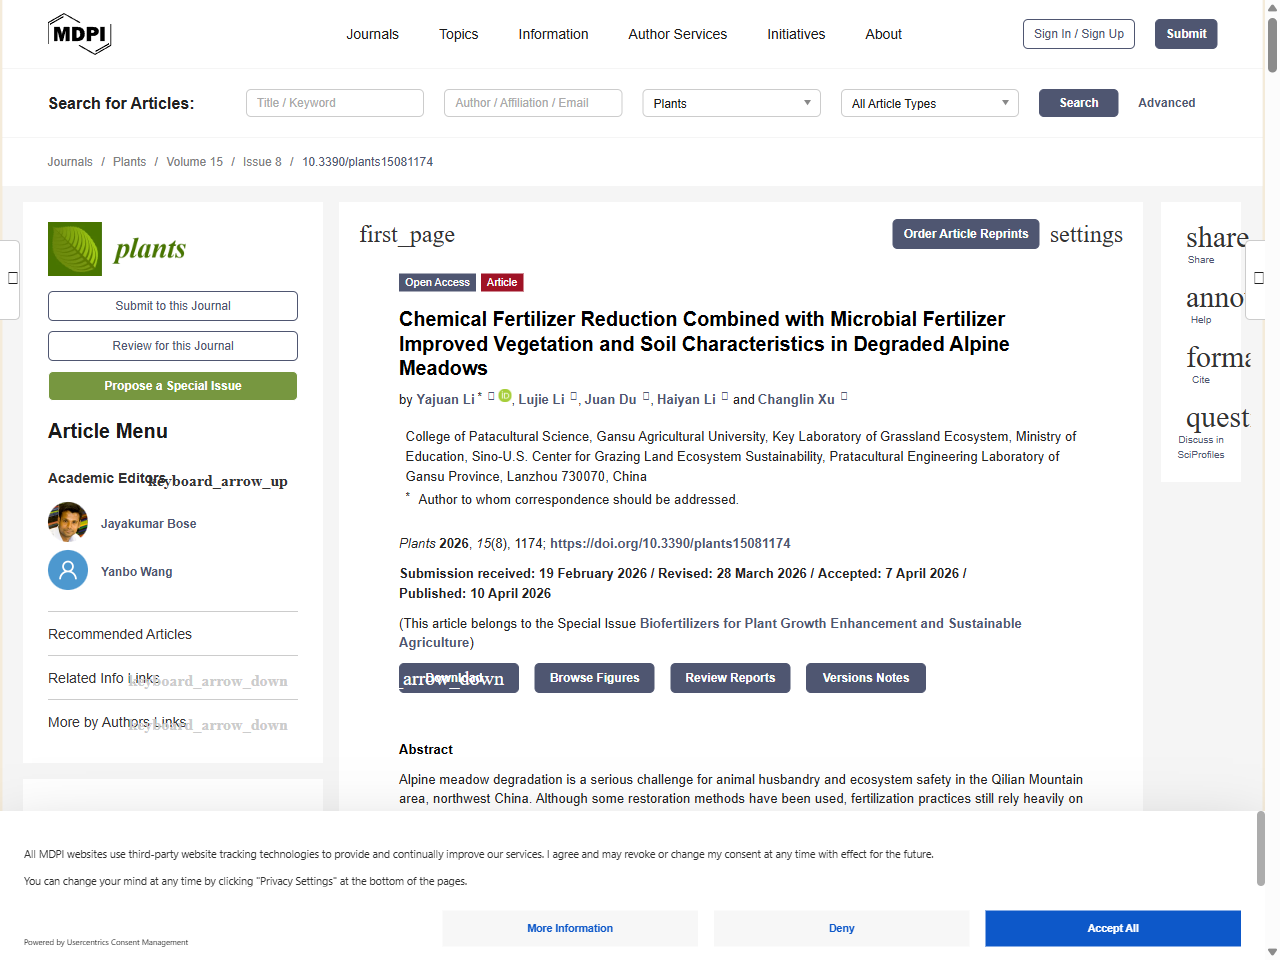Click Jayakumar Bose's profile photo
Viewport: 1280px width, 960px height.
tap(68, 522)
